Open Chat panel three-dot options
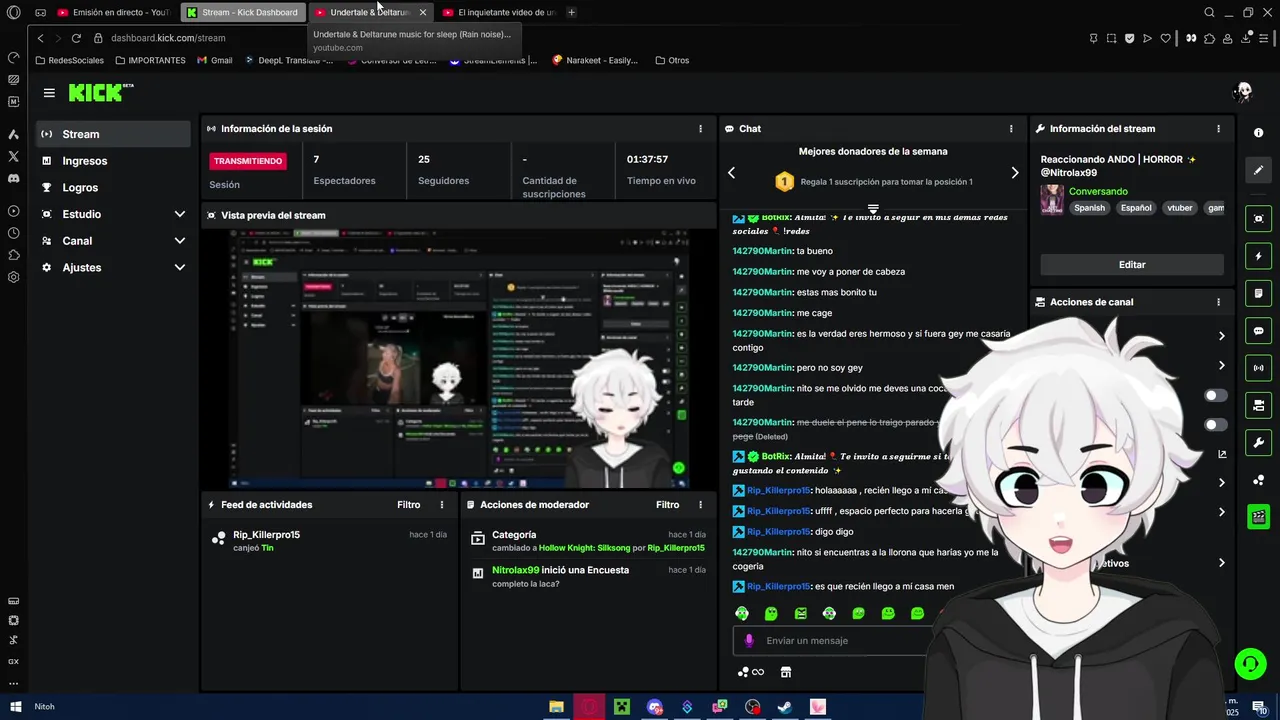1280x720 pixels. point(1011,128)
